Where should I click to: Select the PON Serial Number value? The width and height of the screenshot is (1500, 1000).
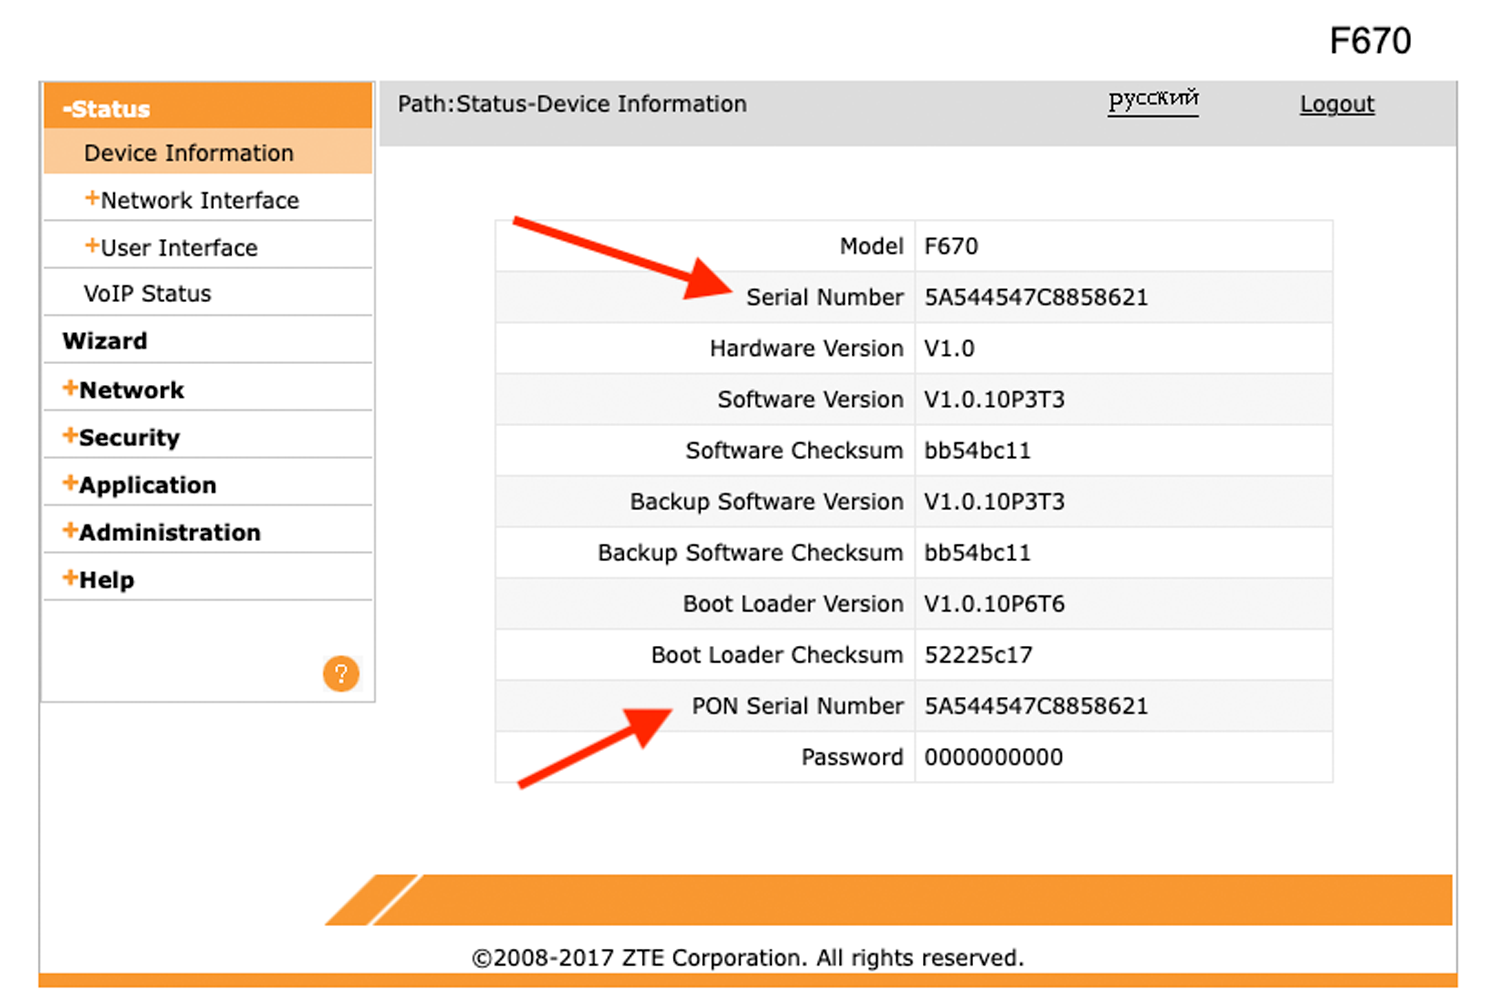point(1036,705)
